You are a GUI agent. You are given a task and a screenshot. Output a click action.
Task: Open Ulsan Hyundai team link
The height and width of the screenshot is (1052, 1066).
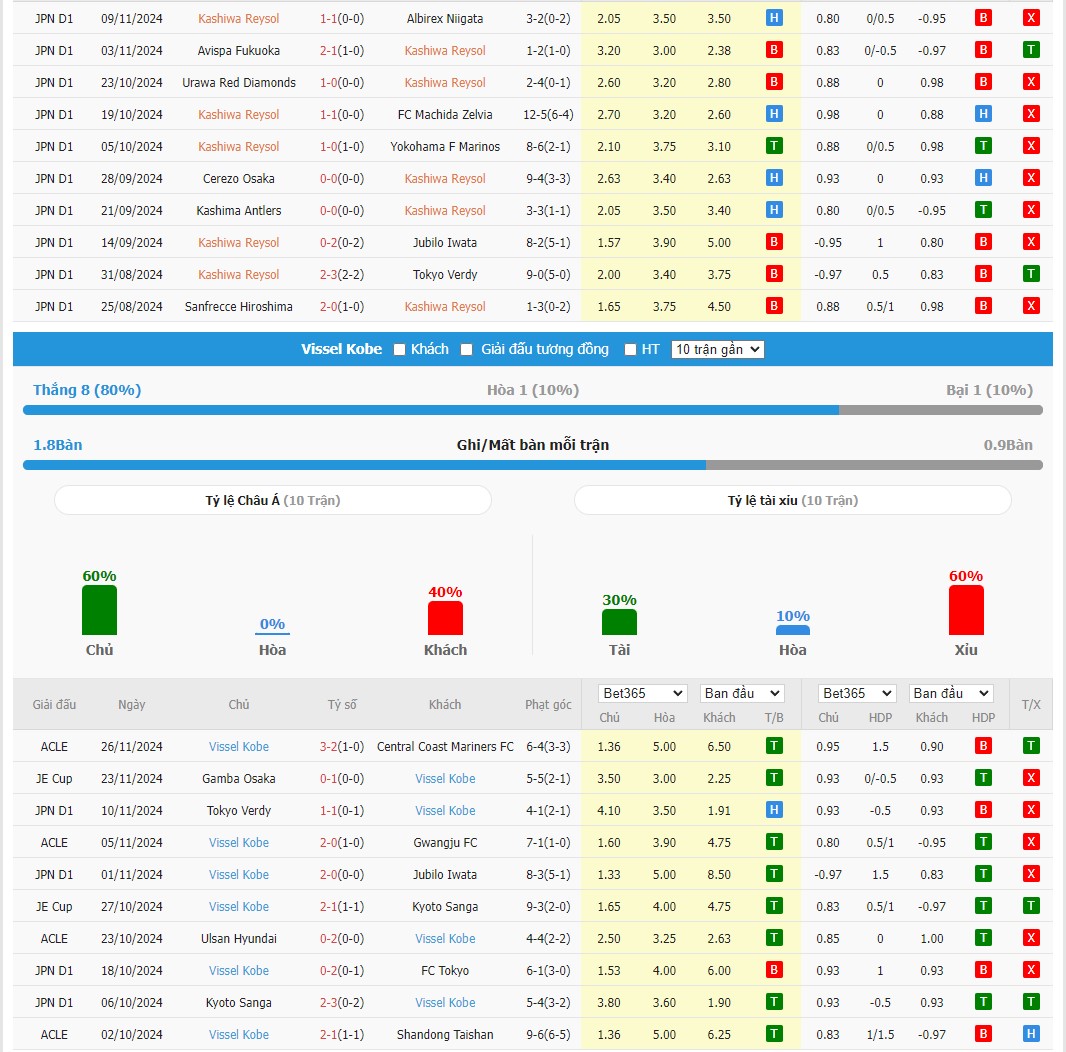[x=239, y=938]
